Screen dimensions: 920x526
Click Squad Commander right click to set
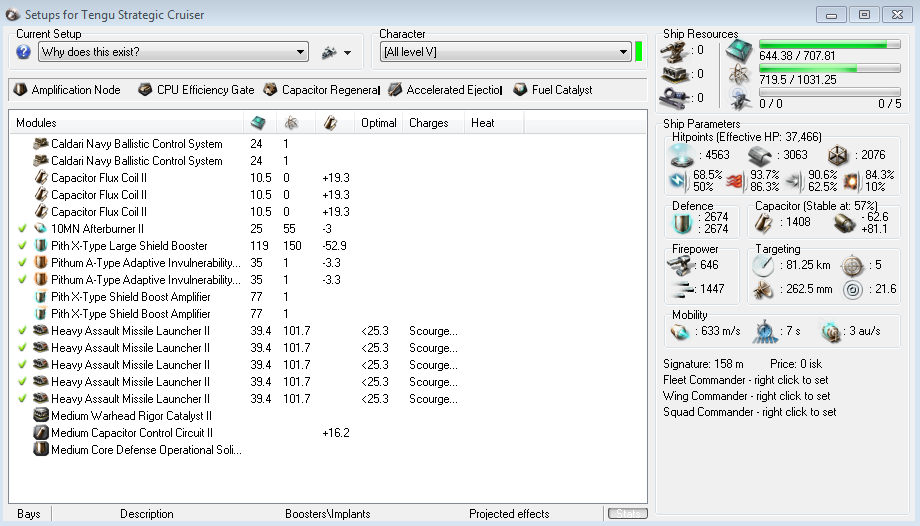pos(750,412)
